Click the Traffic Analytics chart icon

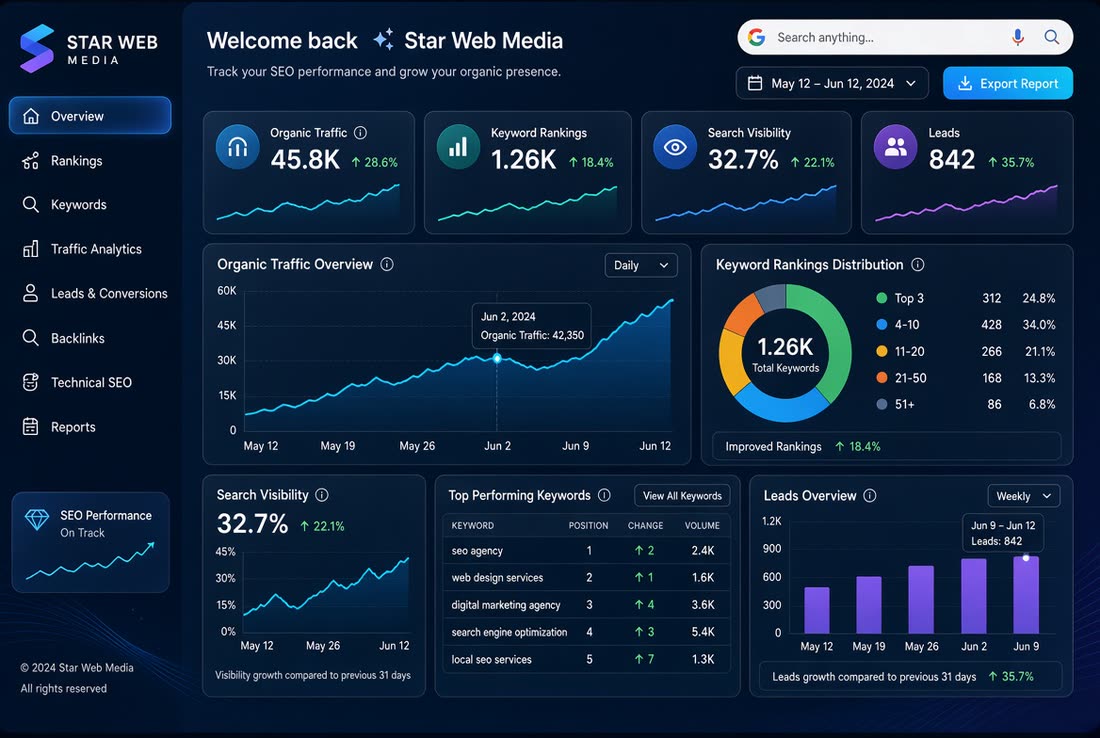click(x=30, y=248)
